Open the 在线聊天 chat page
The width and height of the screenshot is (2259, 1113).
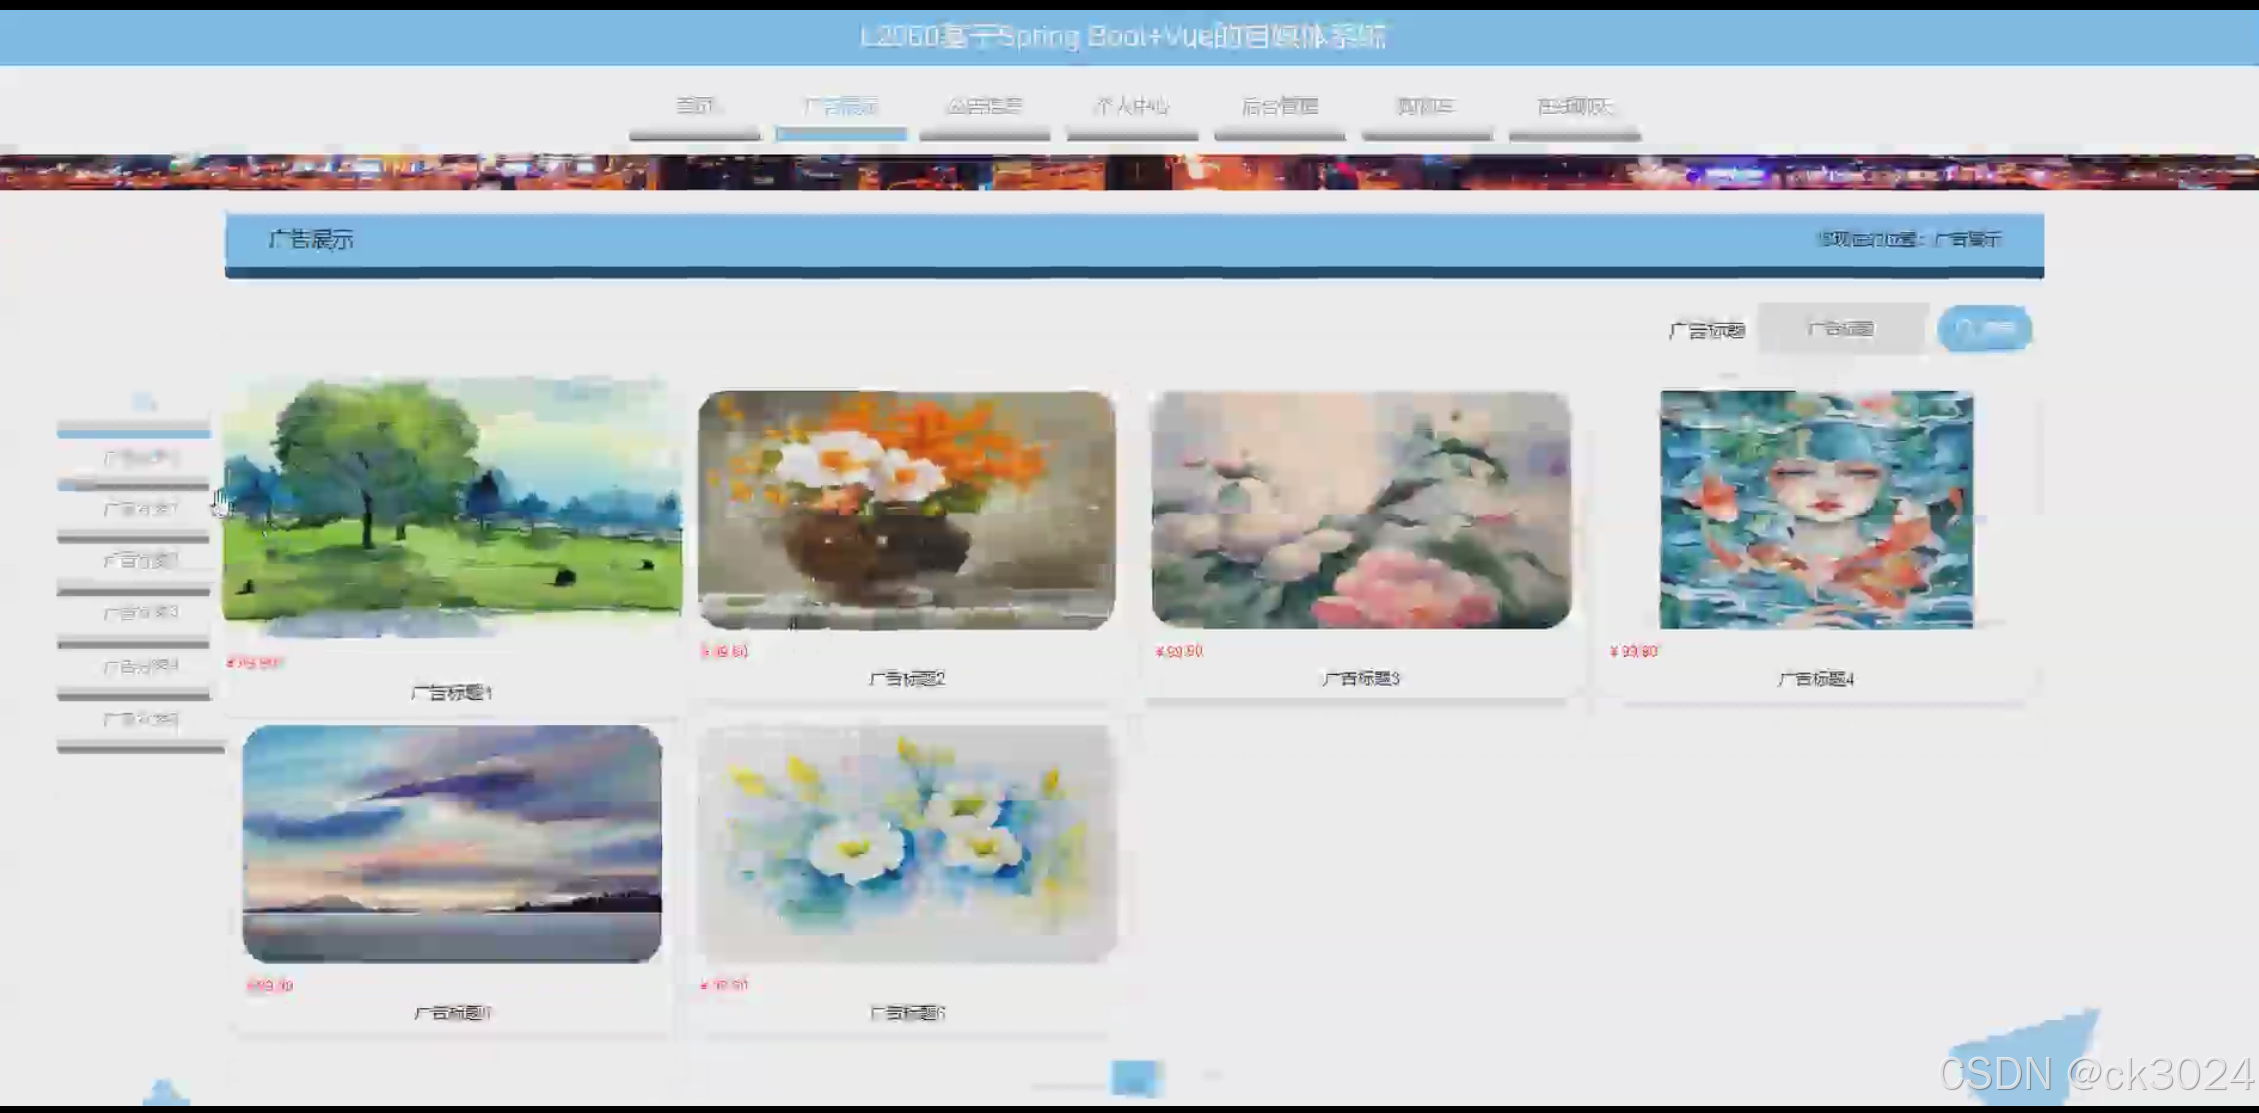(1573, 107)
